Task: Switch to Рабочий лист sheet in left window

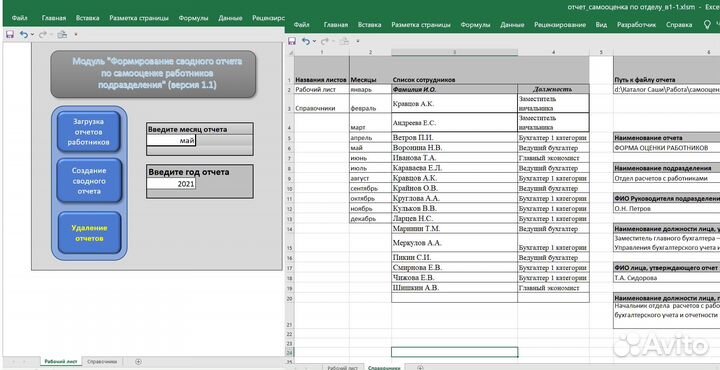Action: (61, 362)
